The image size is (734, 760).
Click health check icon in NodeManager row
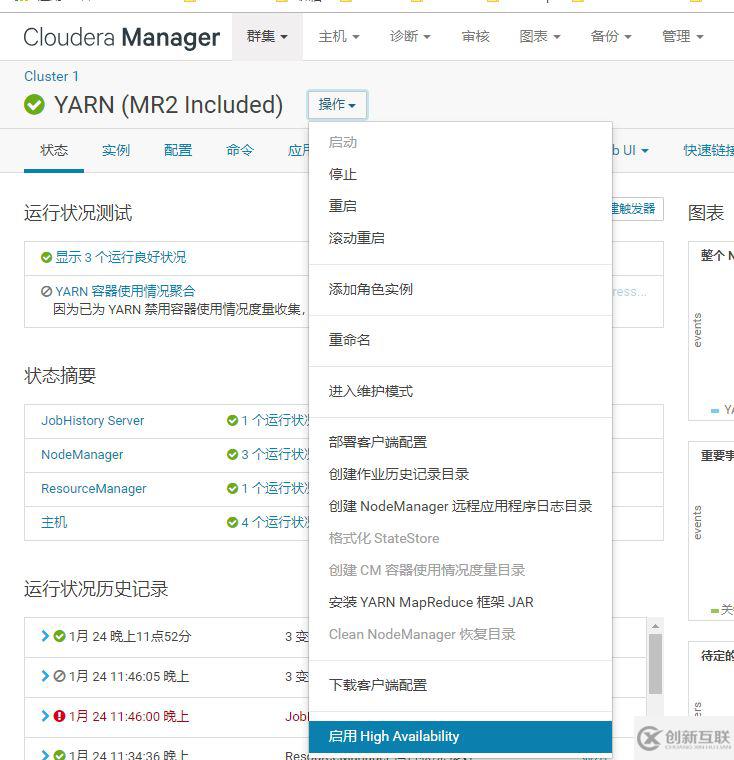coord(232,454)
